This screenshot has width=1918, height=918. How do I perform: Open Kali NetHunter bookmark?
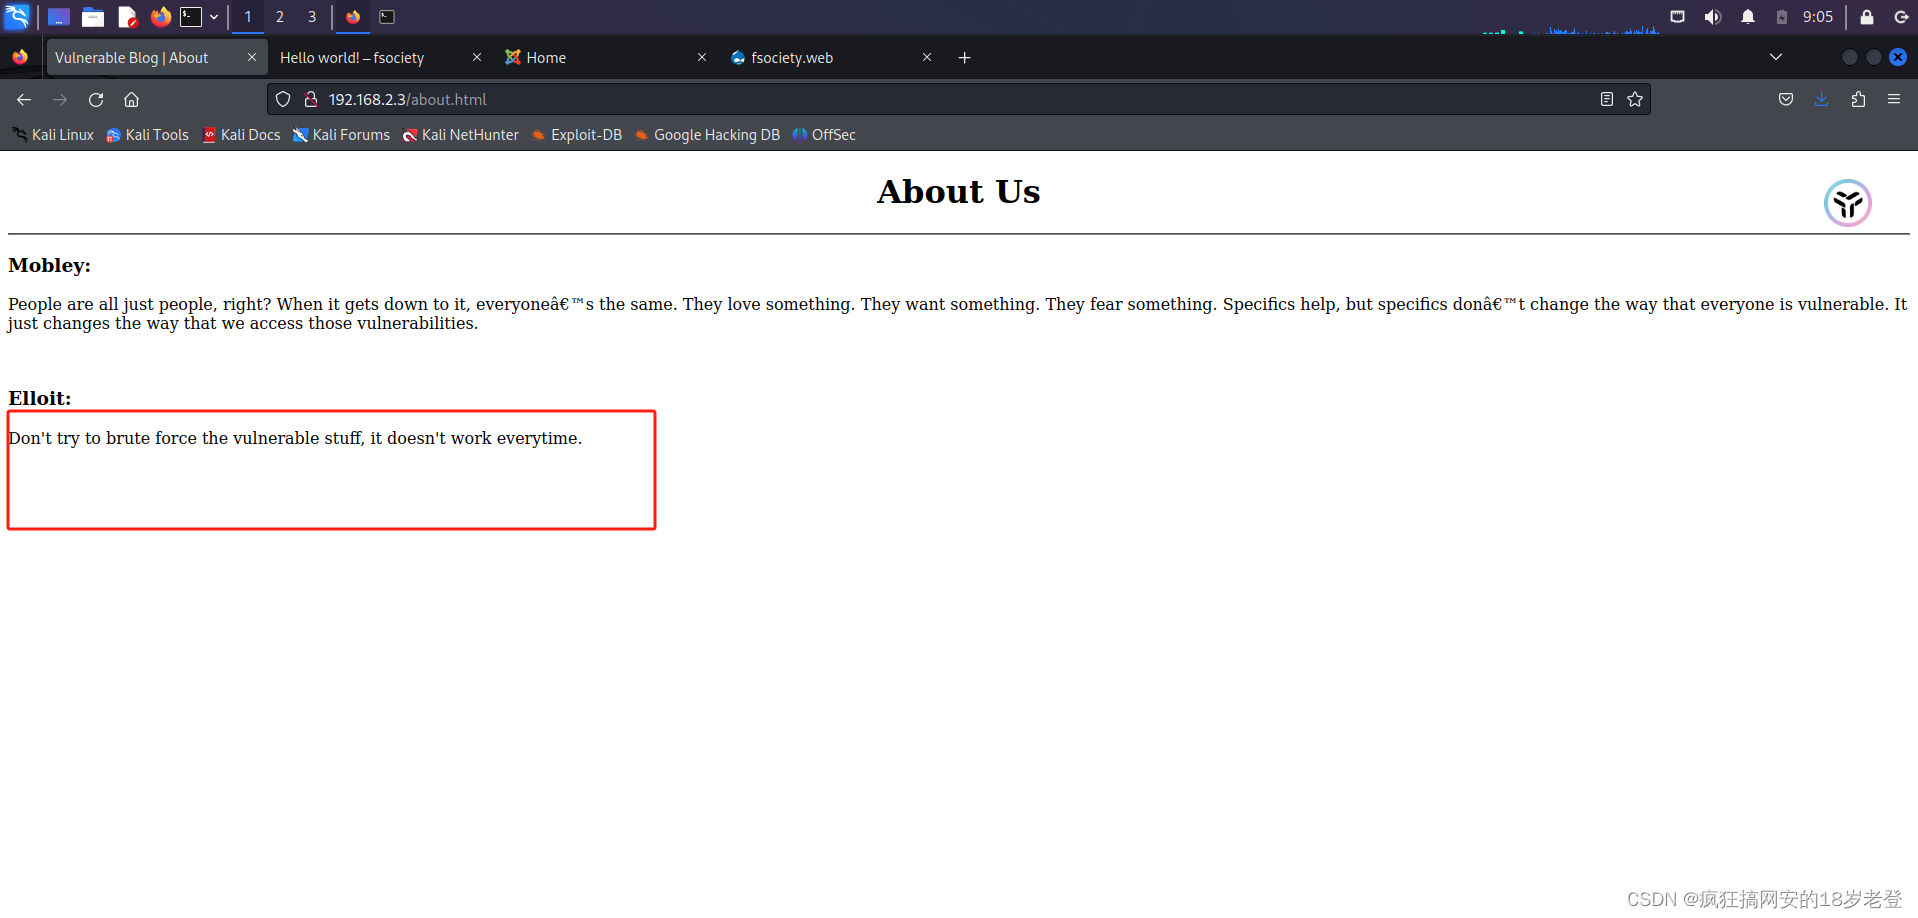[460, 135]
